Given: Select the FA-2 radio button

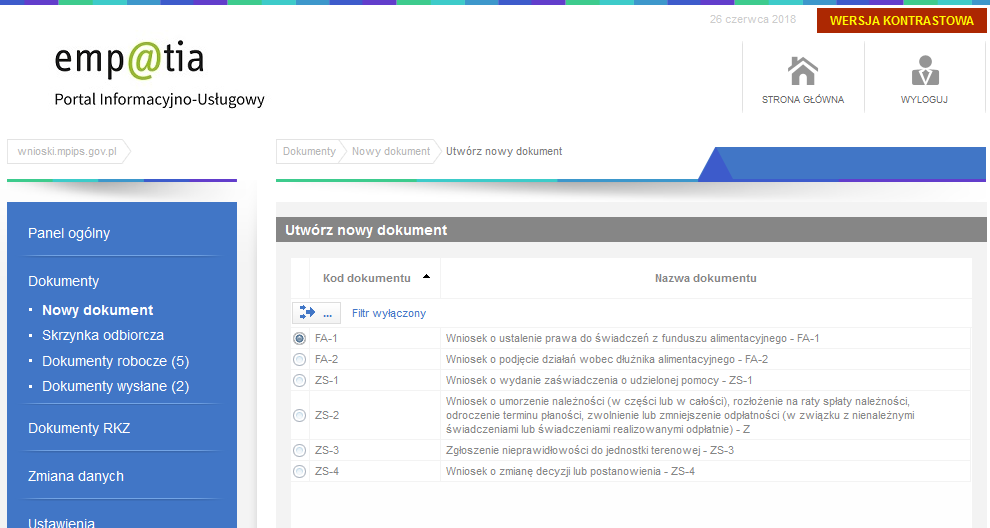Looking at the screenshot, I should 300,359.
